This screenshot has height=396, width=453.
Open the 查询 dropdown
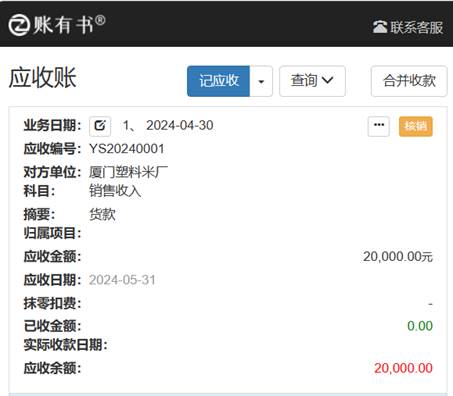coord(312,81)
